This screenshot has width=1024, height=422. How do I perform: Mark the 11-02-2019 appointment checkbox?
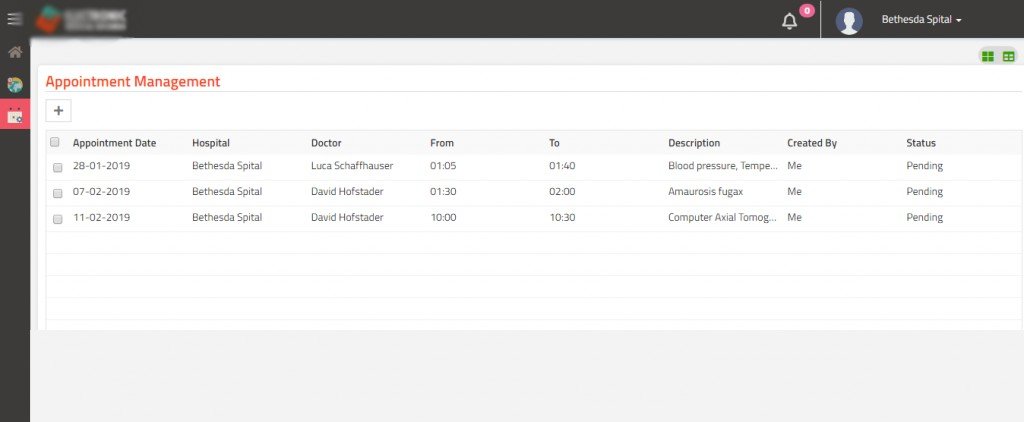pos(57,218)
